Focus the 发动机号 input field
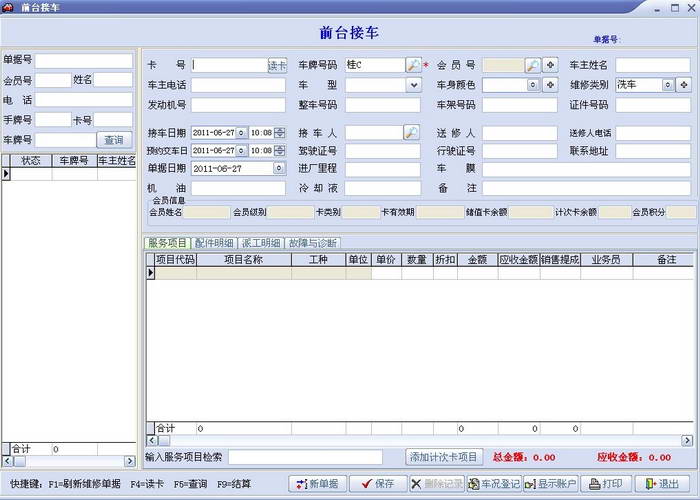This screenshot has width=700, height=500. (238, 105)
